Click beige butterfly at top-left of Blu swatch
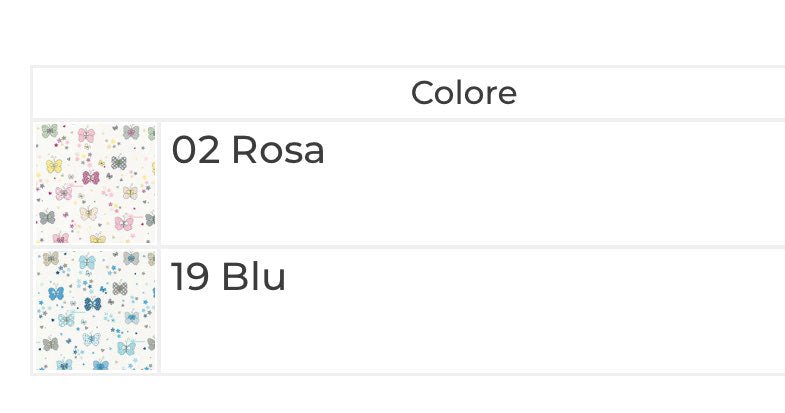This screenshot has height=413, width=785. tap(49, 258)
